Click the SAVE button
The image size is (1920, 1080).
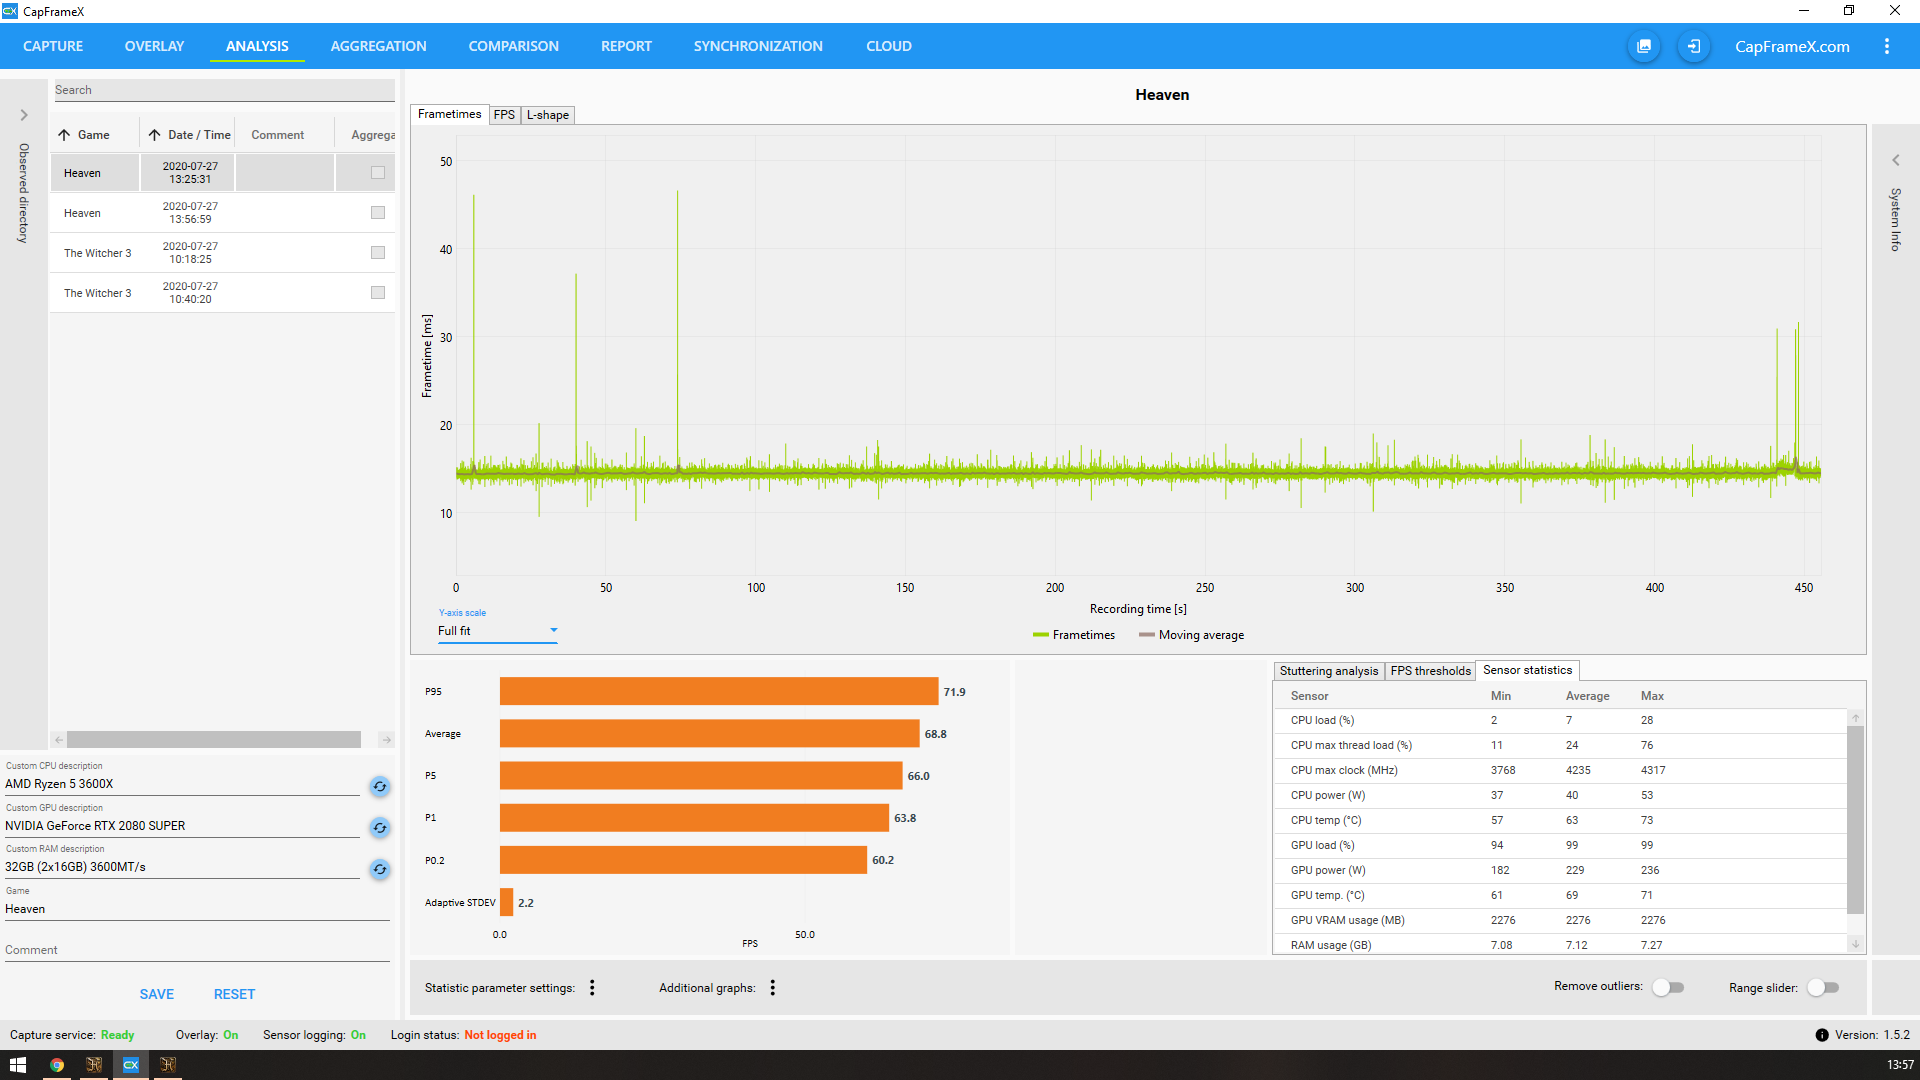click(x=156, y=994)
